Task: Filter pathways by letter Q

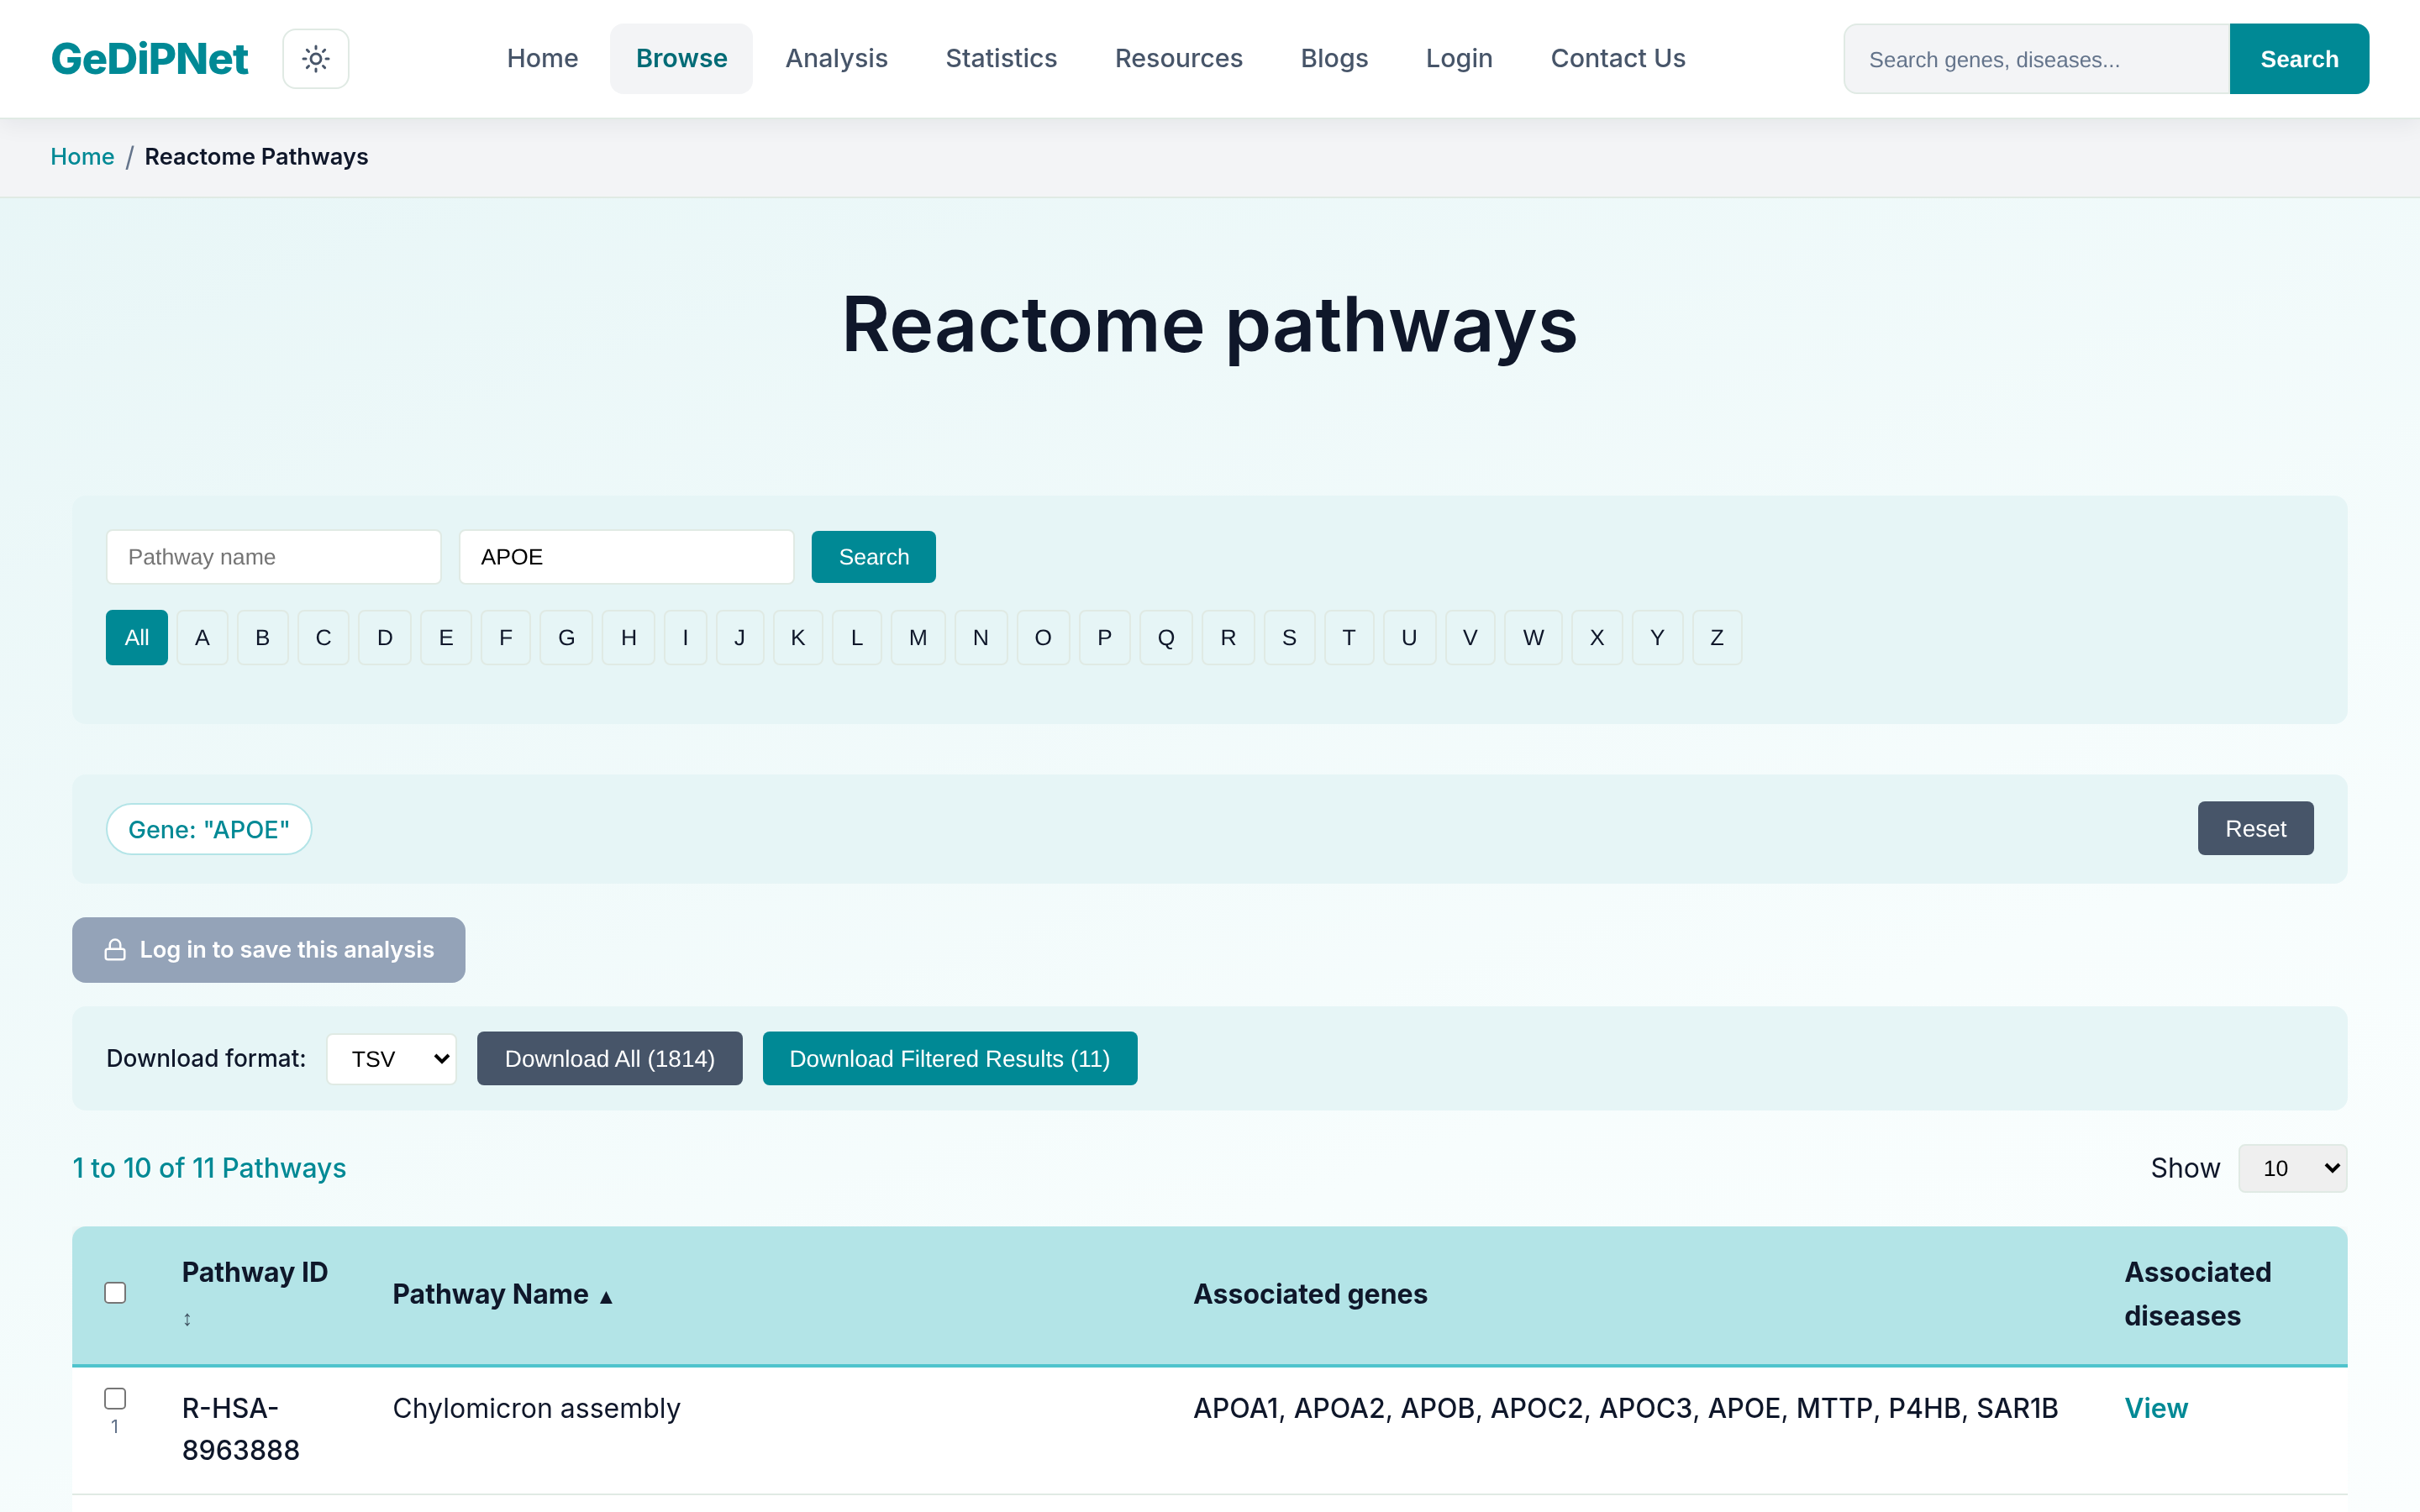Action: point(1166,638)
